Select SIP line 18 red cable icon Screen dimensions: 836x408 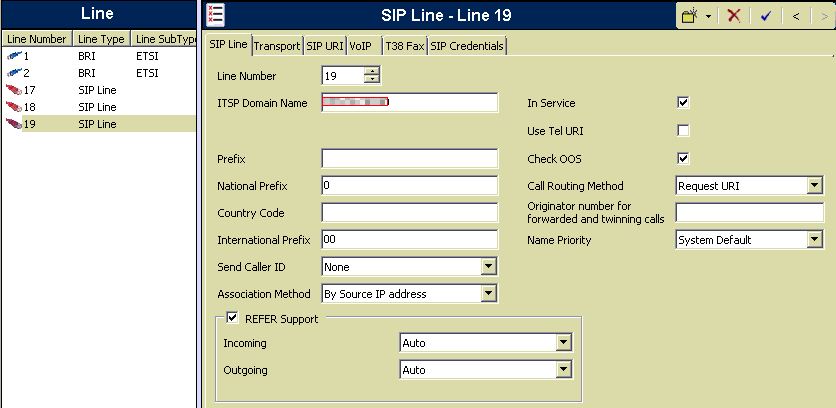click(x=13, y=107)
